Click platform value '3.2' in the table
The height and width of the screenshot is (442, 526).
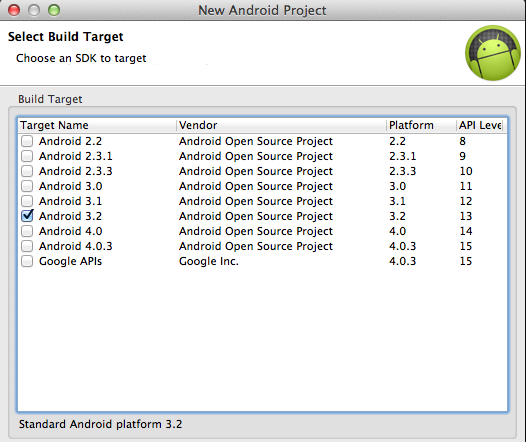(x=397, y=216)
